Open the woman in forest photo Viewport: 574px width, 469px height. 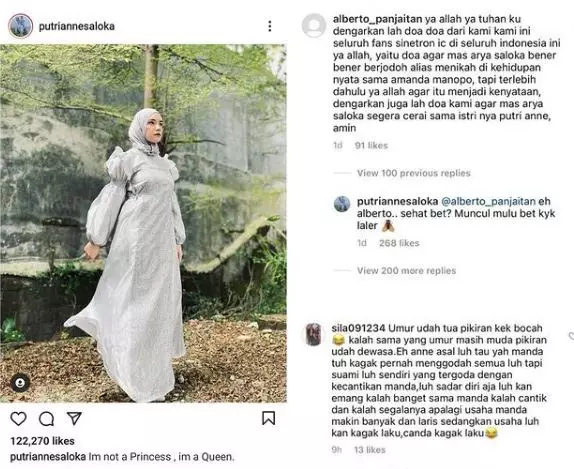pos(143,223)
